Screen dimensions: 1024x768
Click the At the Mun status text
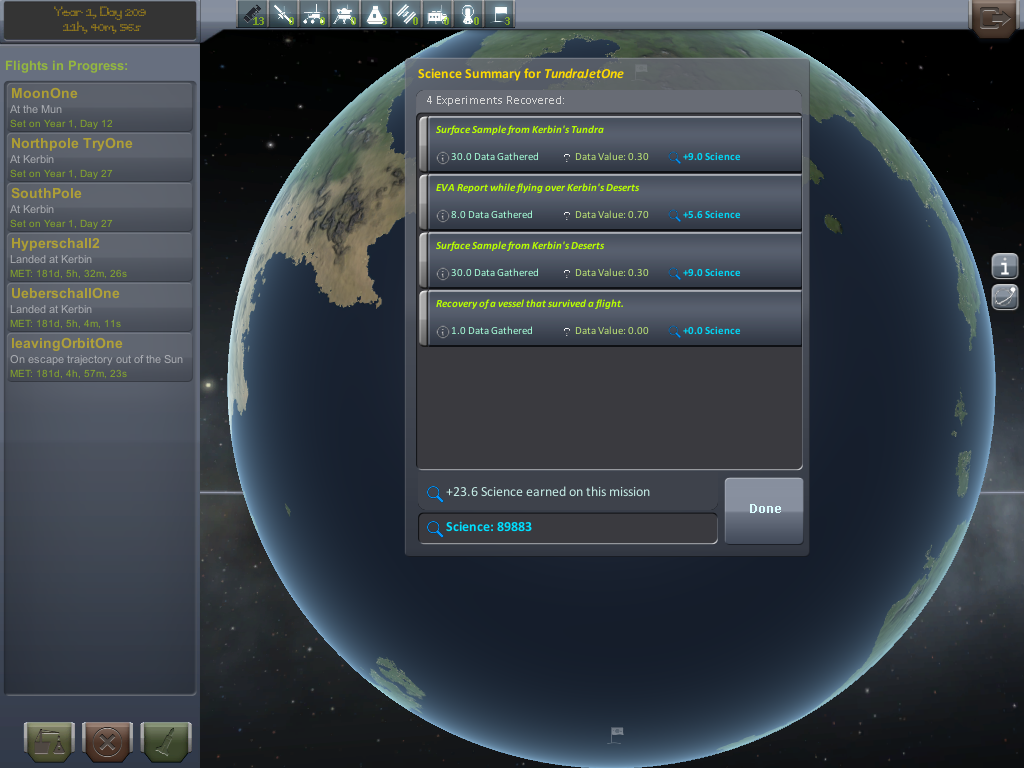tap(36, 109)
